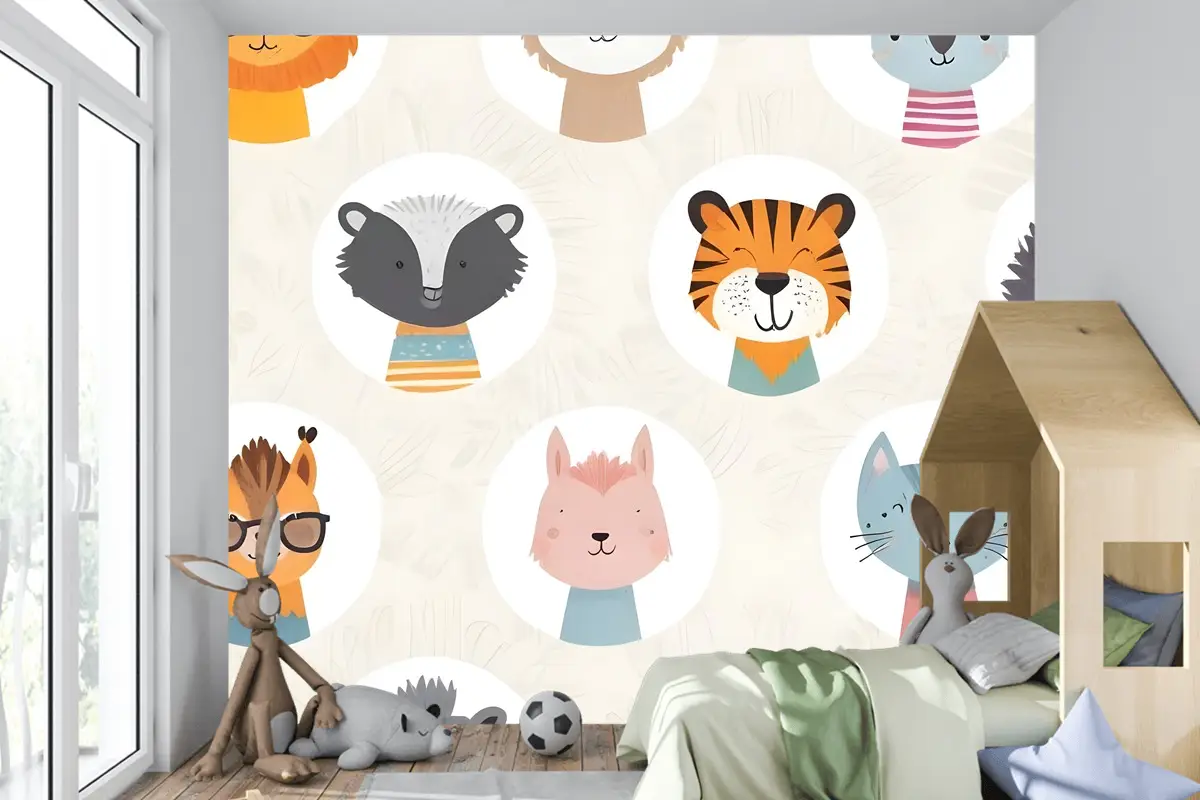
Task: Click the badger's striped orange and teal shirt
Action: point(433,357)
